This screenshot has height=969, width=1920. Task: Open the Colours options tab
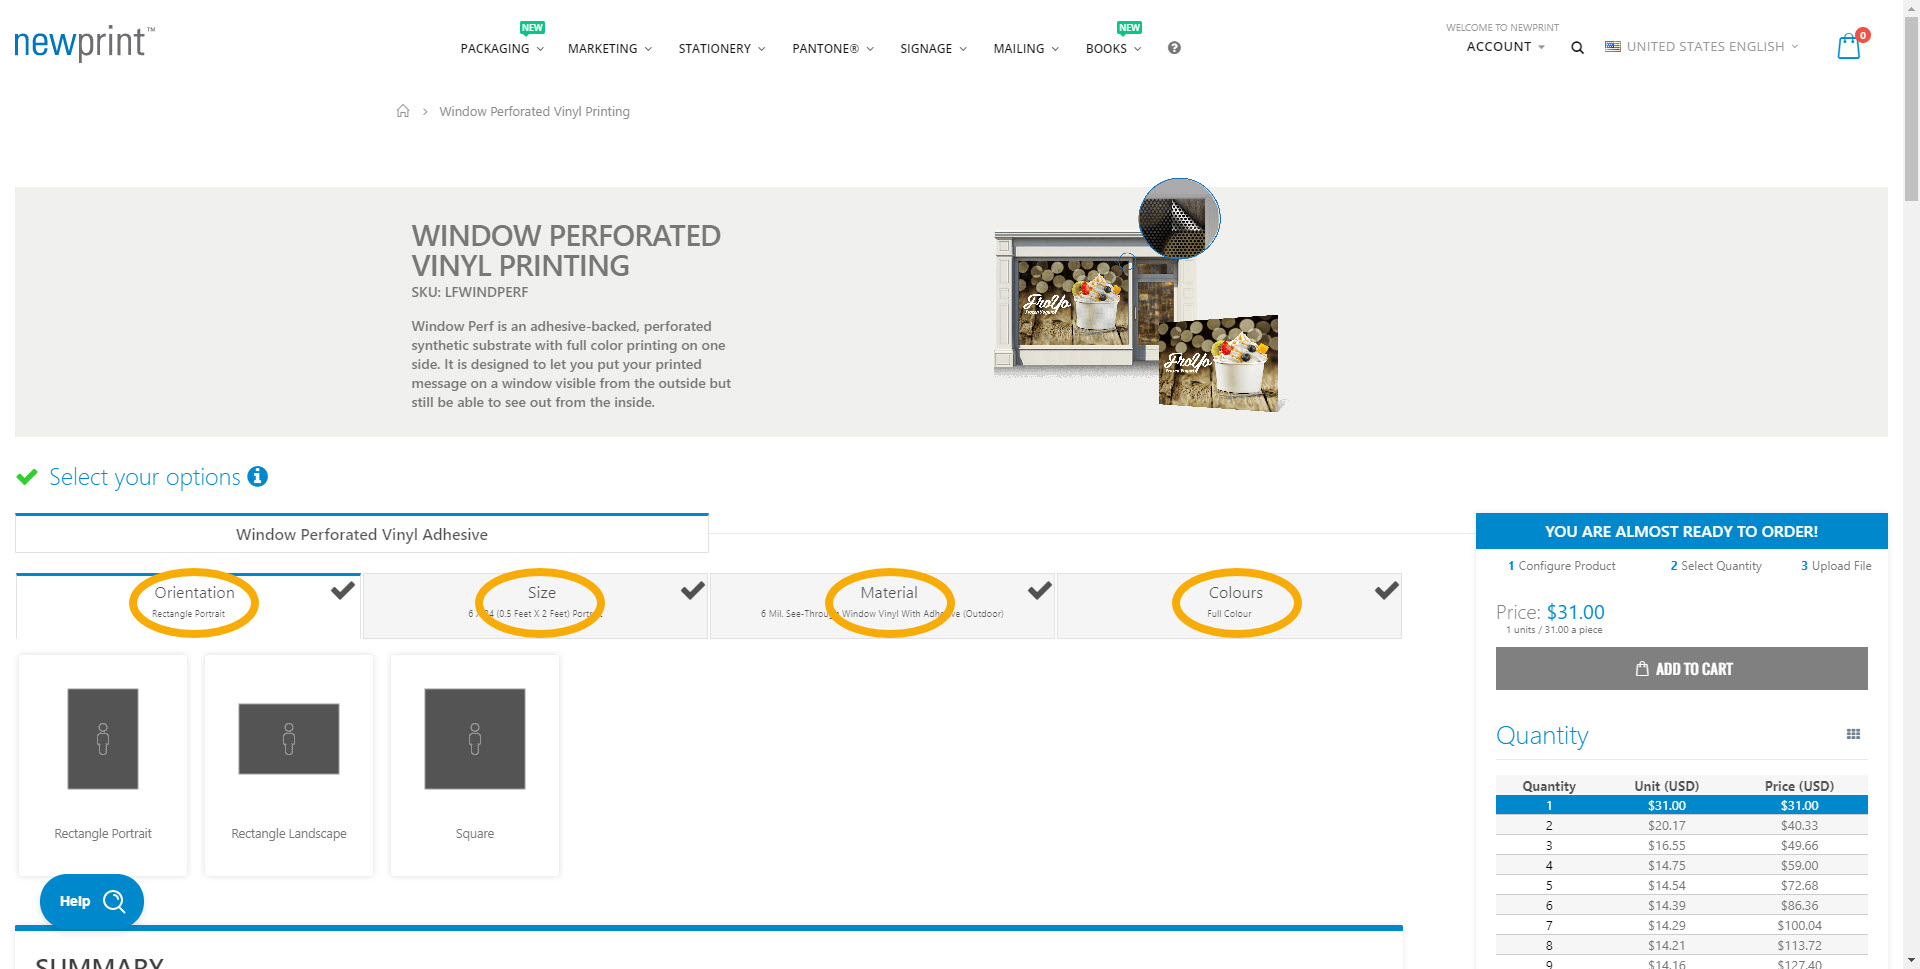1229,606
